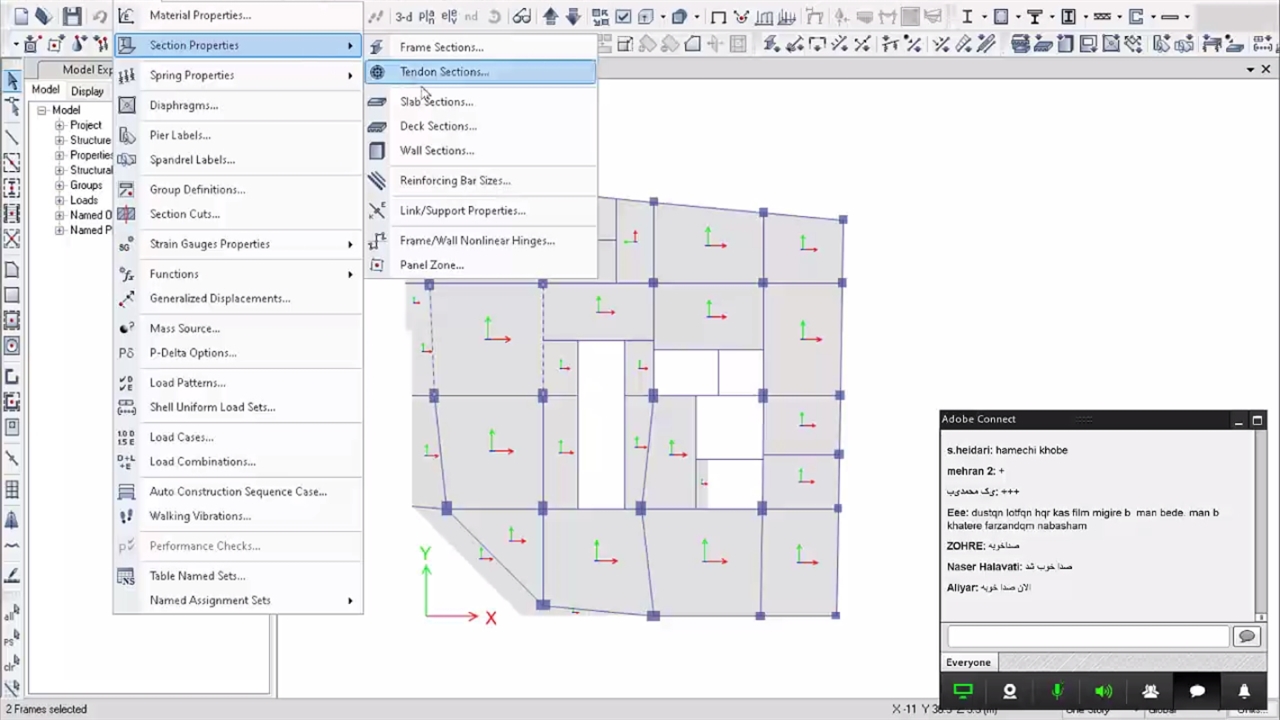Click the Save model icon
The height and width of the screenshot is (720, 1280).
[71, 16]
